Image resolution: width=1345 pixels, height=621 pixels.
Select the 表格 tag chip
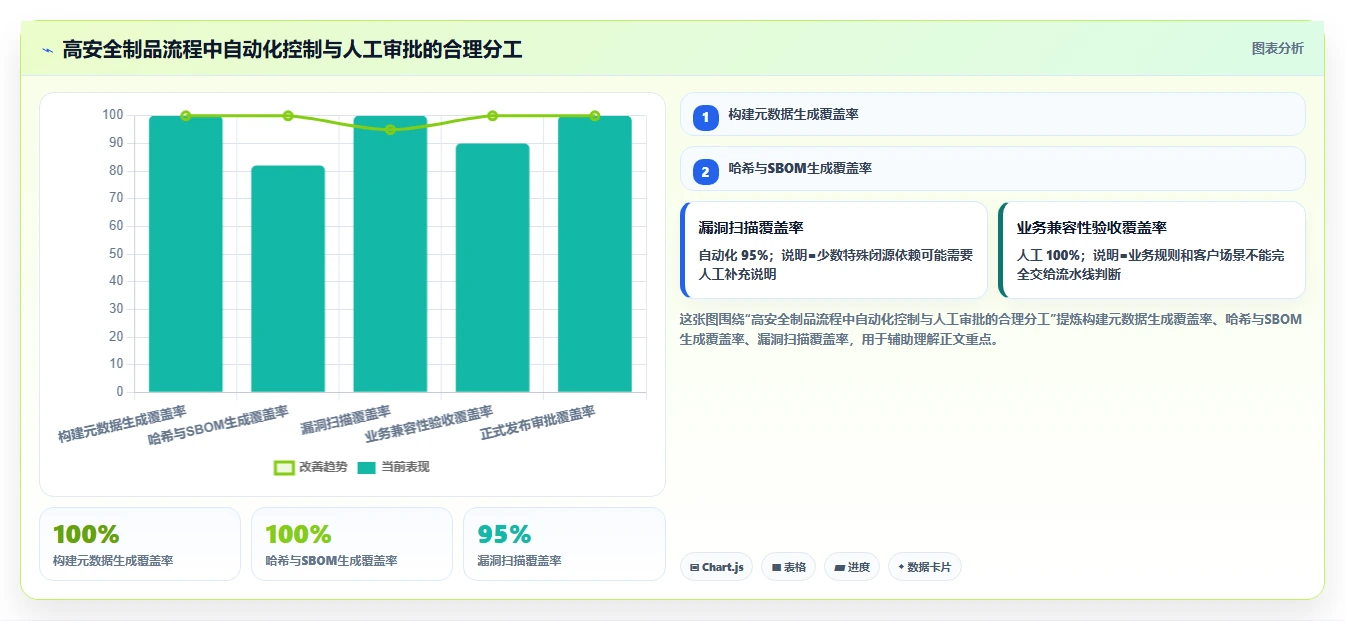pos(788,567)
